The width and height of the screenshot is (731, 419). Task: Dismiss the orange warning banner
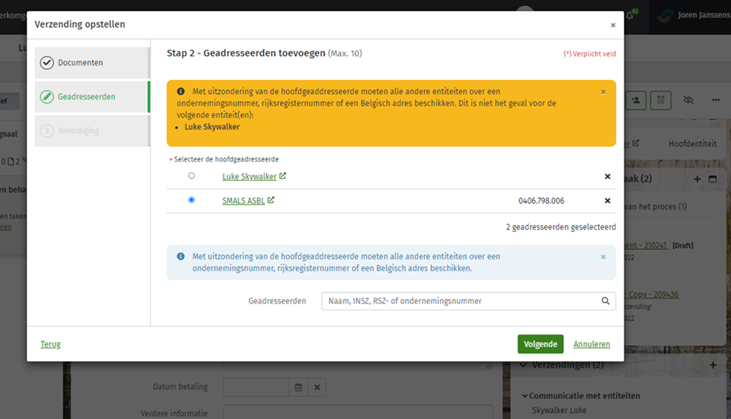tap(603, 92)
